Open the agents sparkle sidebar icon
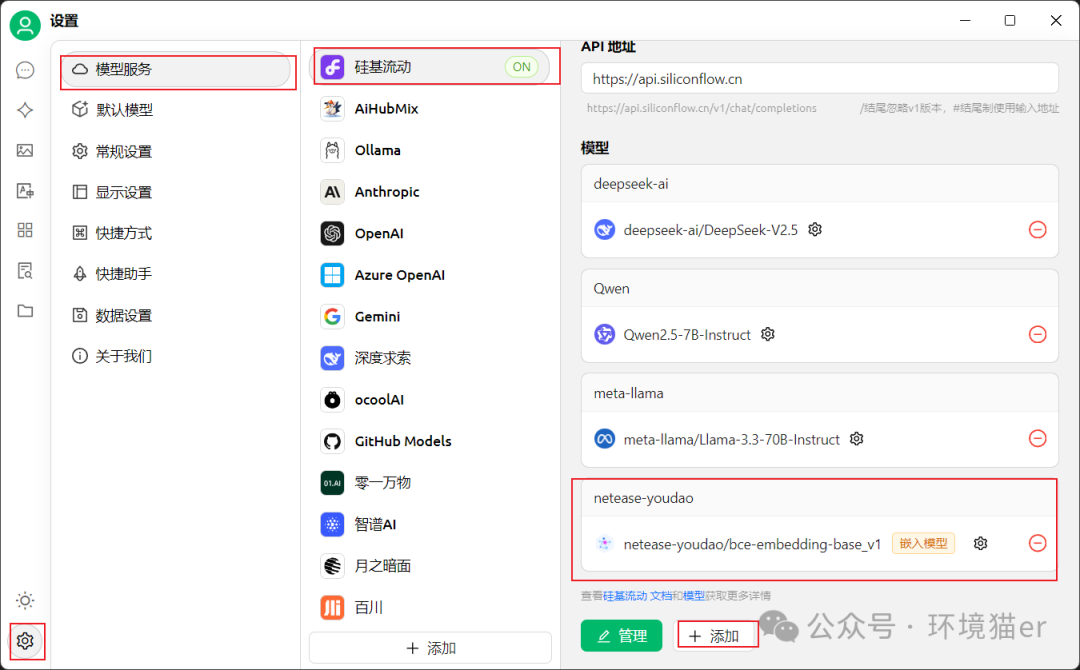 coord(25,110)
